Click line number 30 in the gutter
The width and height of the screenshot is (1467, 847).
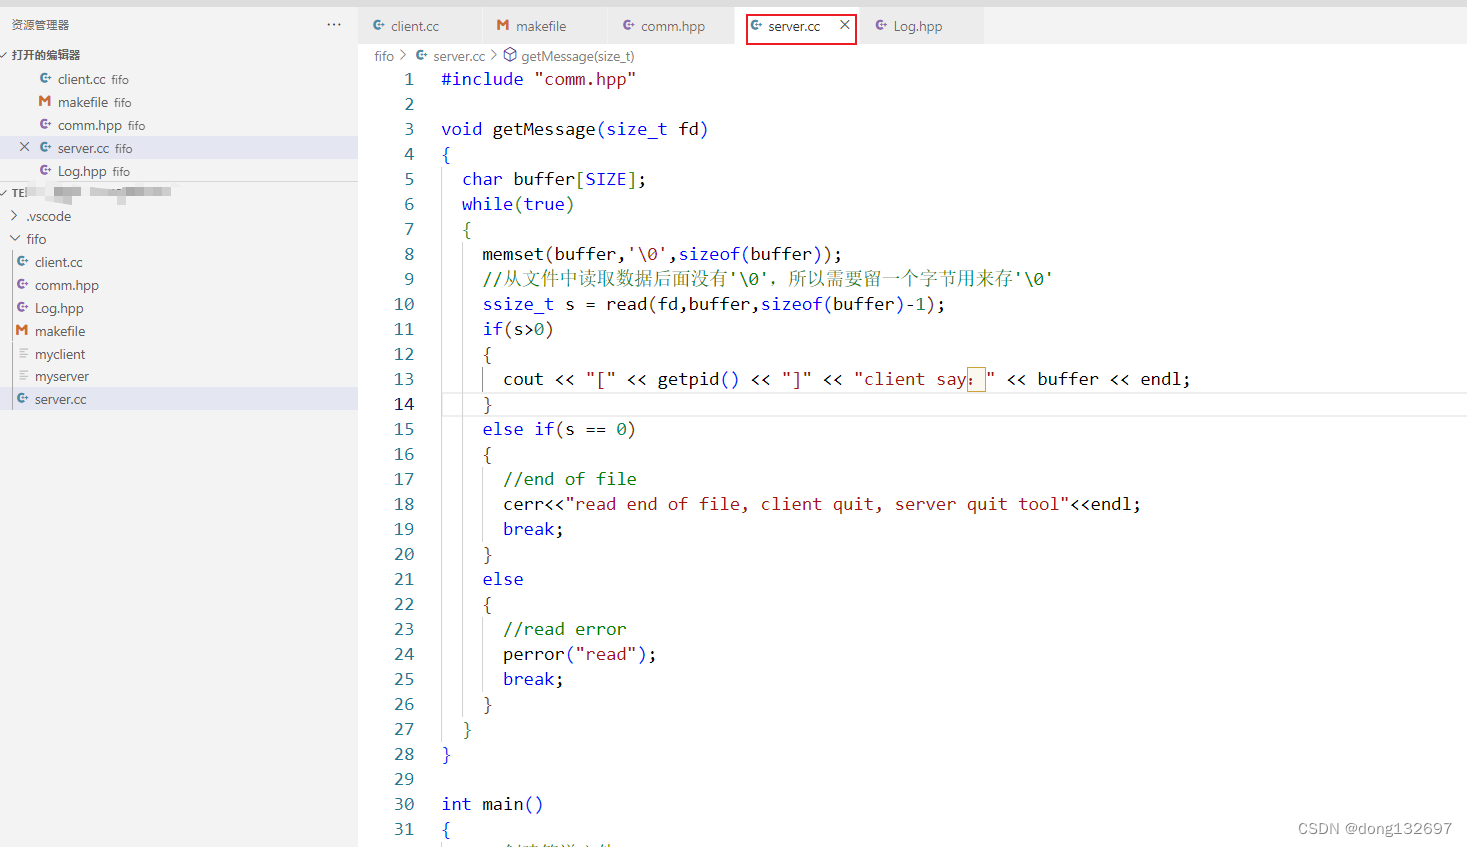(x=404, y=804)
